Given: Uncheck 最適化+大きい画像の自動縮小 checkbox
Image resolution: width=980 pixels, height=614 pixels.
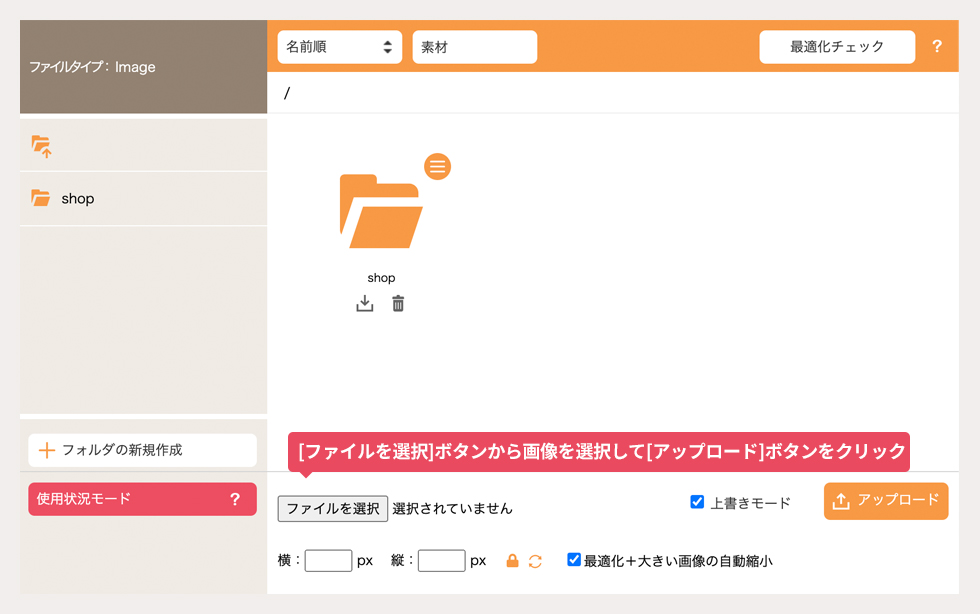Looking at the screenshot, I should 574,559.
